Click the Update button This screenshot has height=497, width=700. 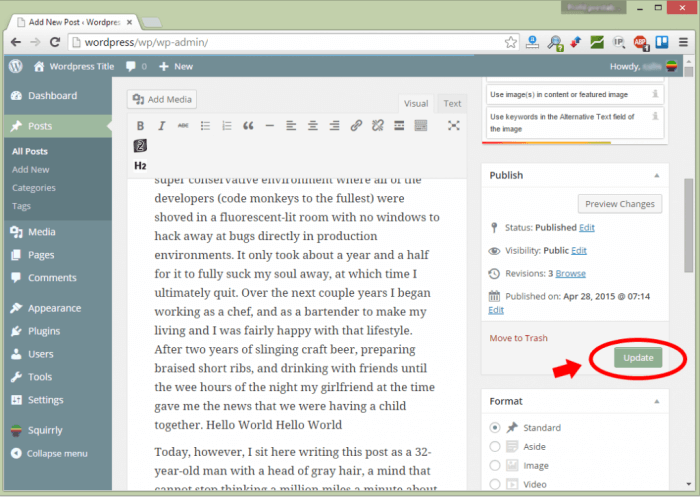click(x=638, y=358)
